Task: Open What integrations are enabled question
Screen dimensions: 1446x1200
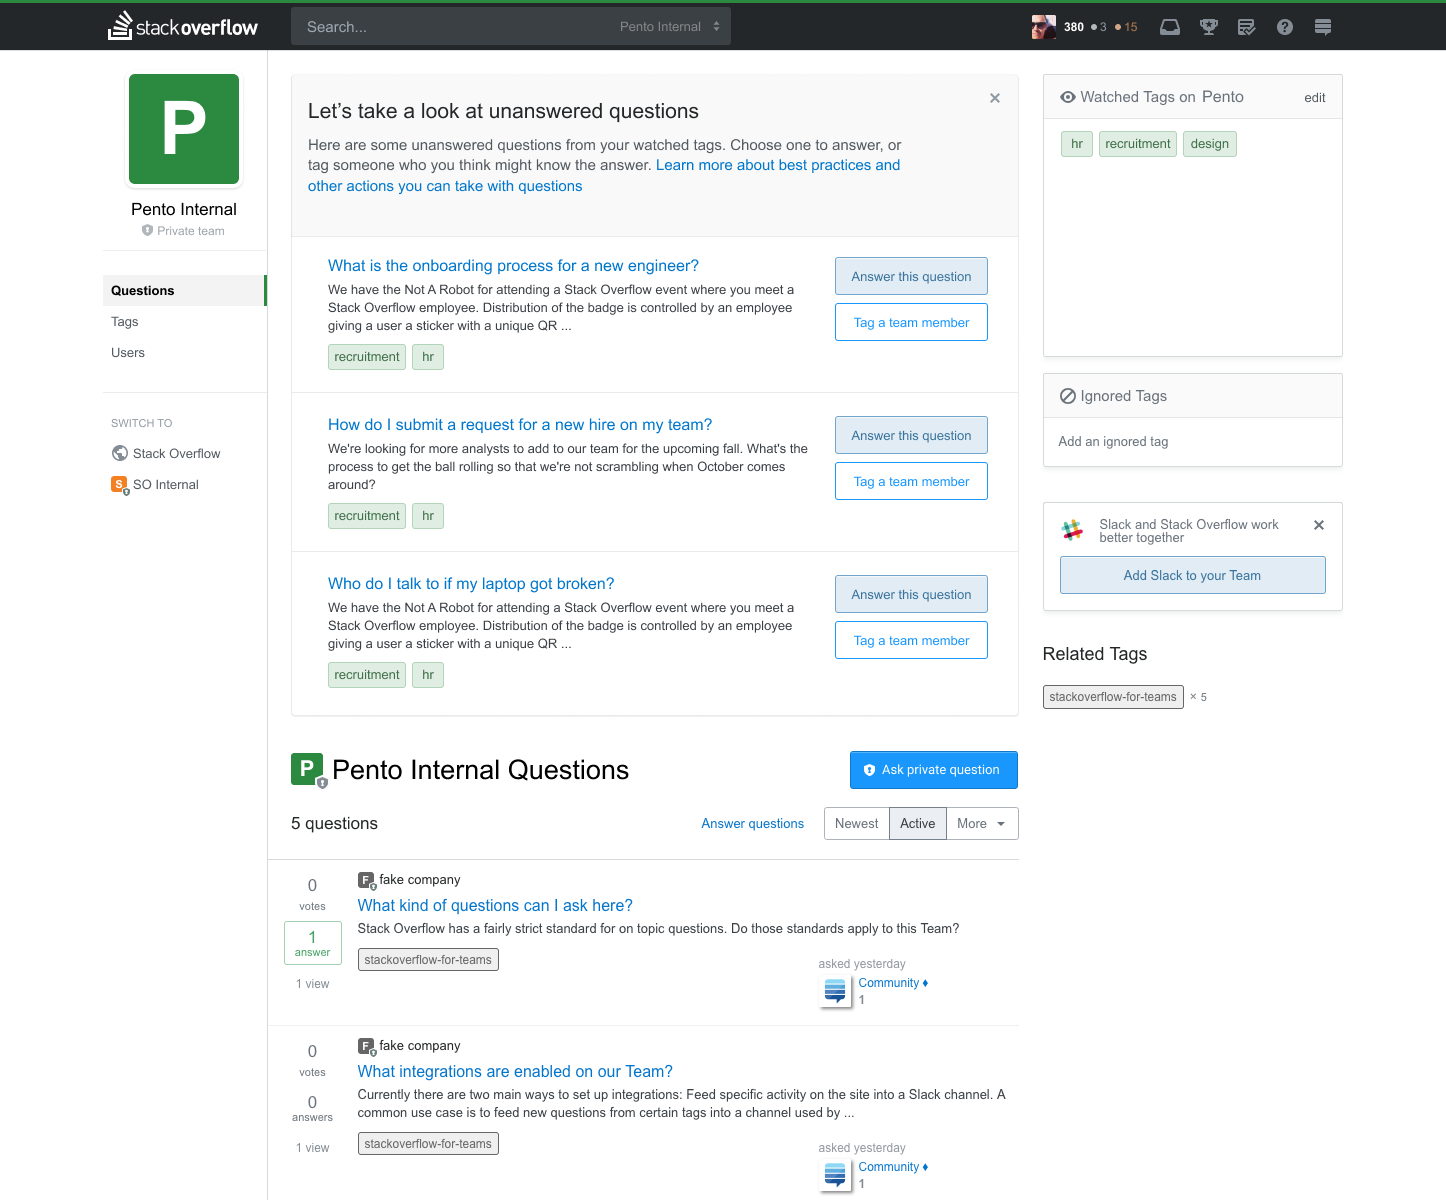Action: (515, 1072)
